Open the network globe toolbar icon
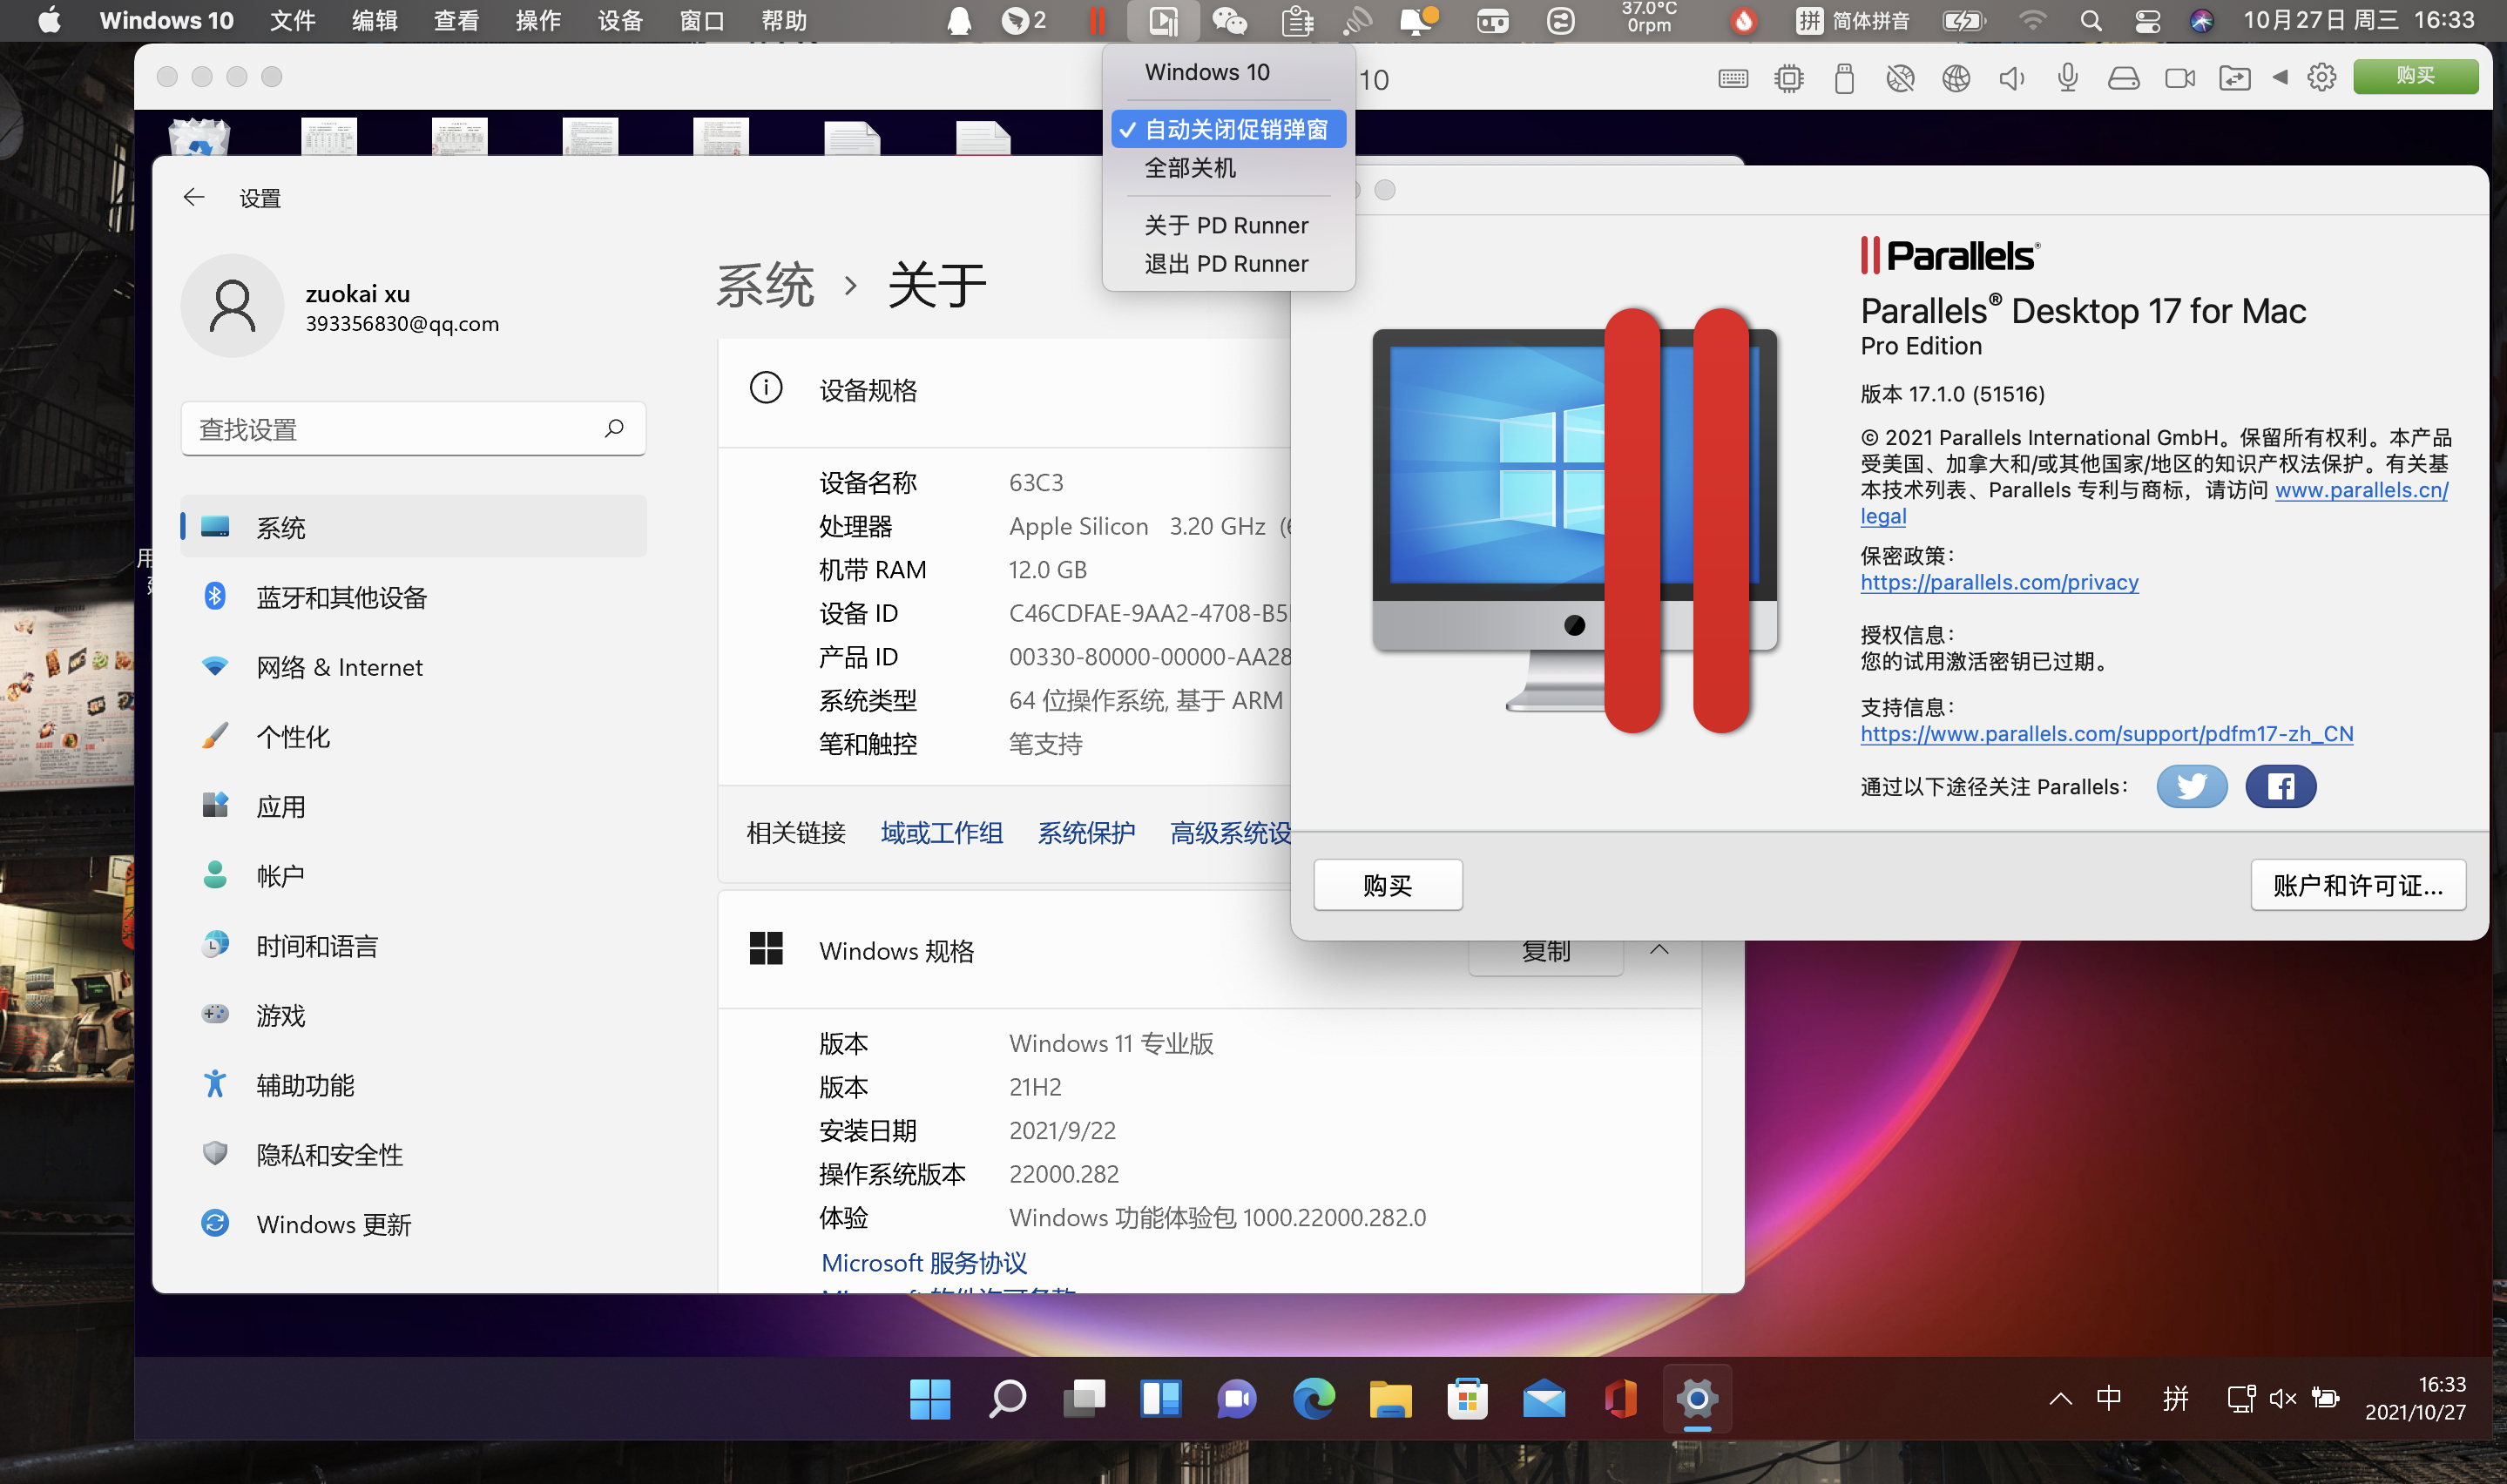This screenshot has width=2507, height=1484. pyautogui.click(x=1956, y=78)
